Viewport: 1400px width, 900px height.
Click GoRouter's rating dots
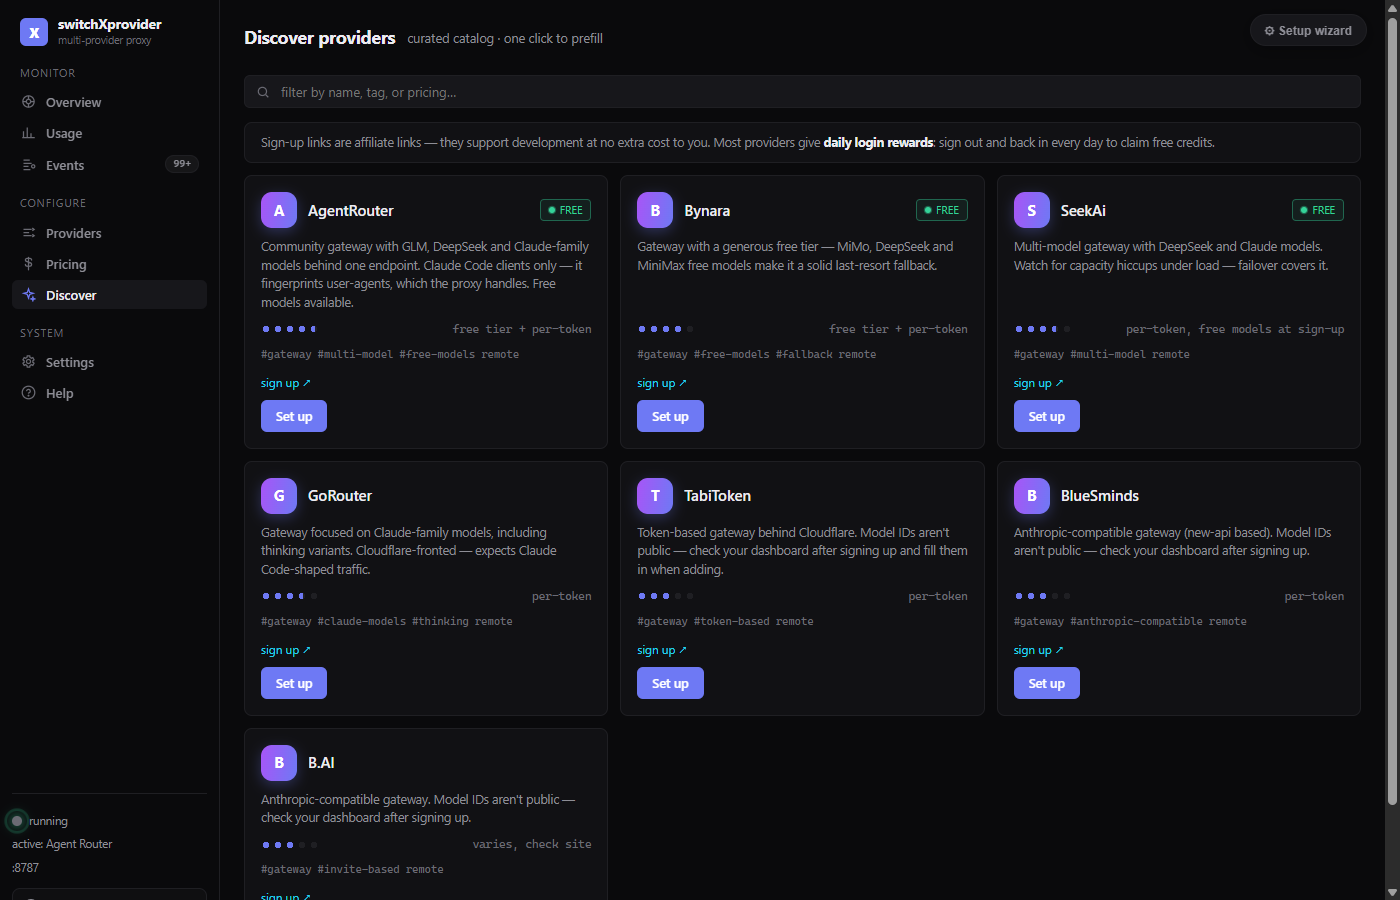click(x=289, y=596)
